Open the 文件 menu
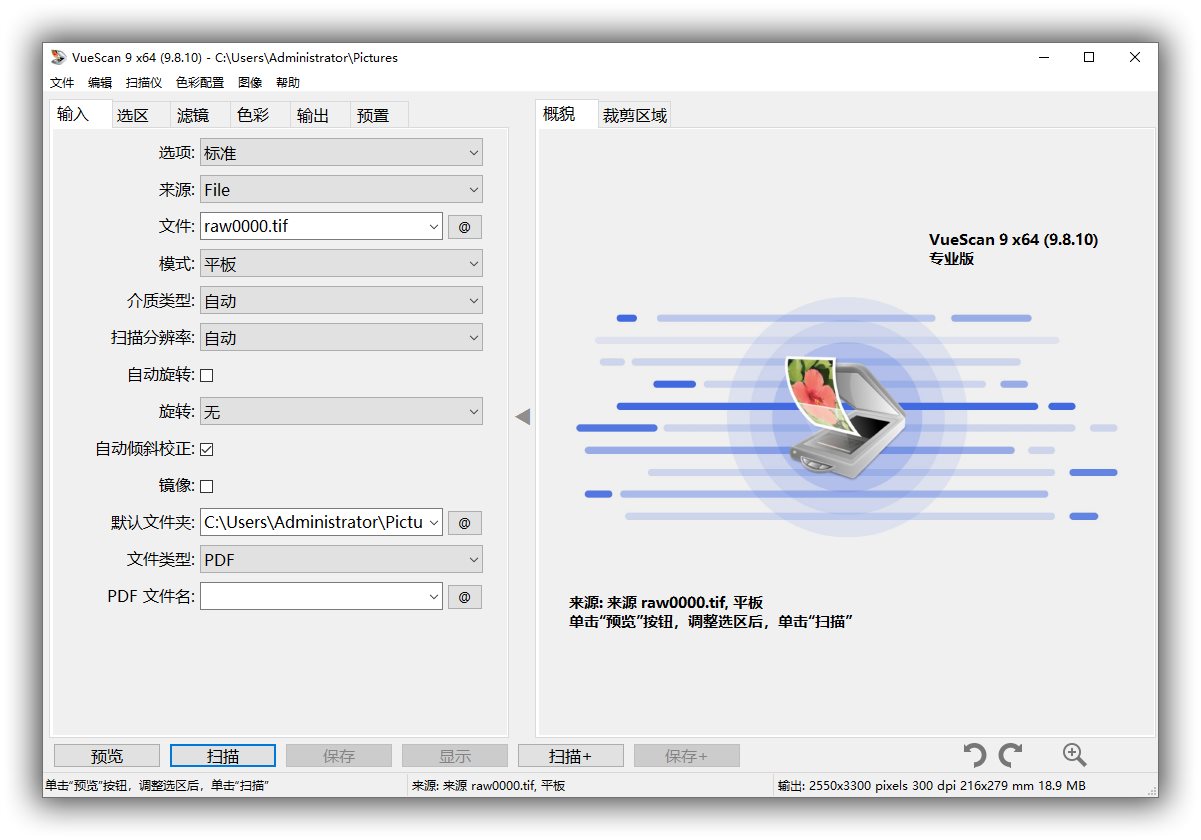Viewport: 1201px width, 840px height. (62, 83)
